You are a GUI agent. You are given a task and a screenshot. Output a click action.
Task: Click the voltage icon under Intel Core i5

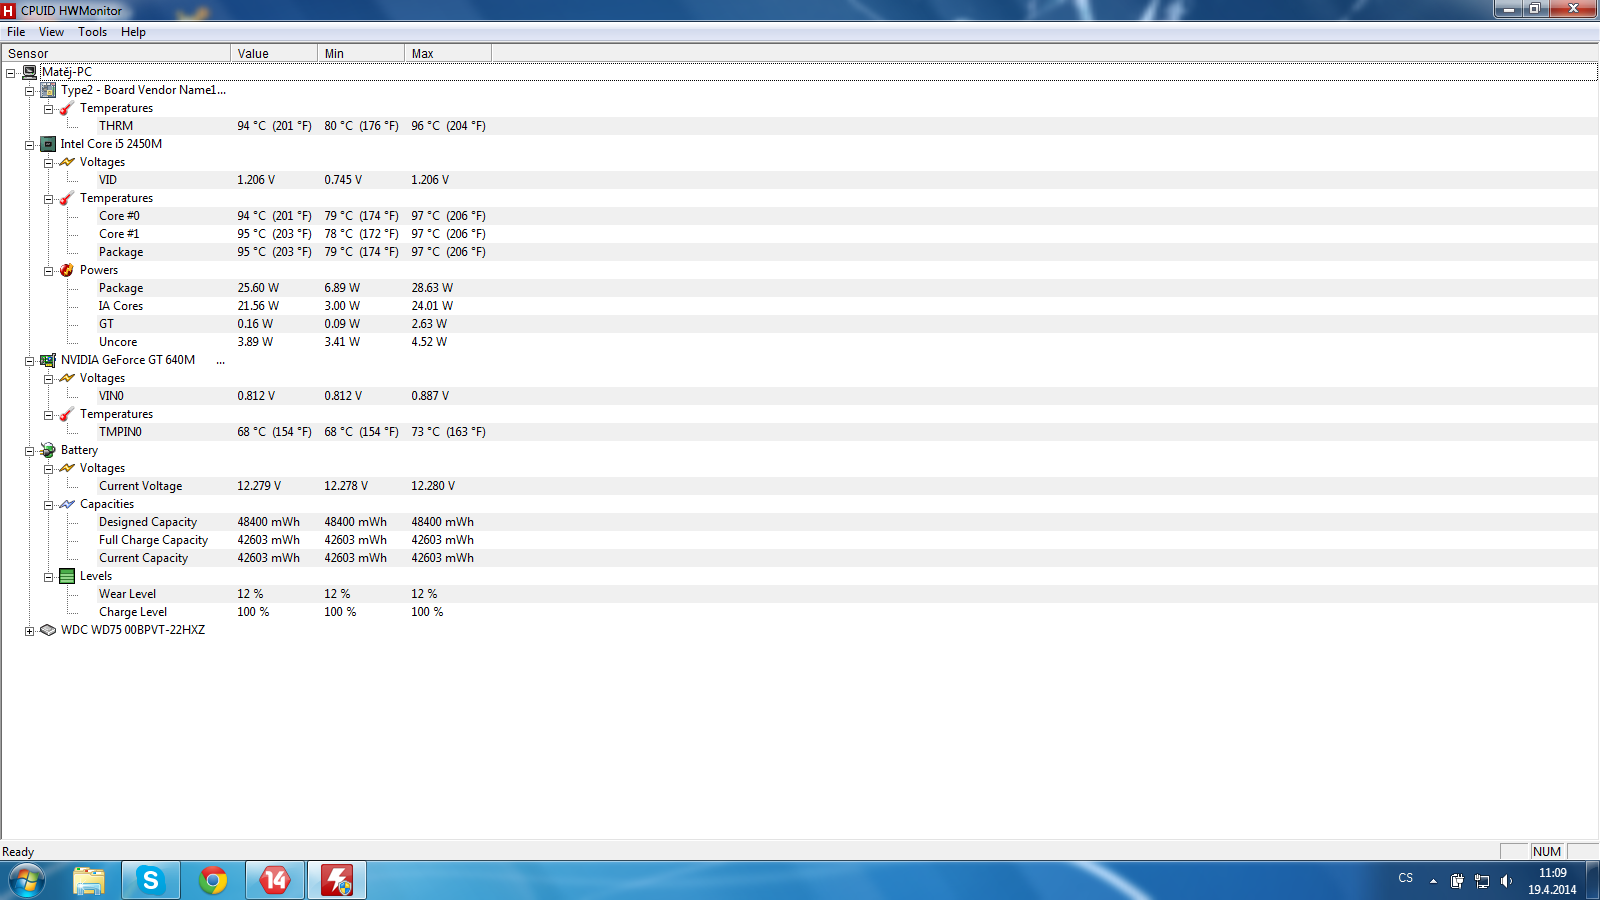pyautogui.click(x=67, y=162)
